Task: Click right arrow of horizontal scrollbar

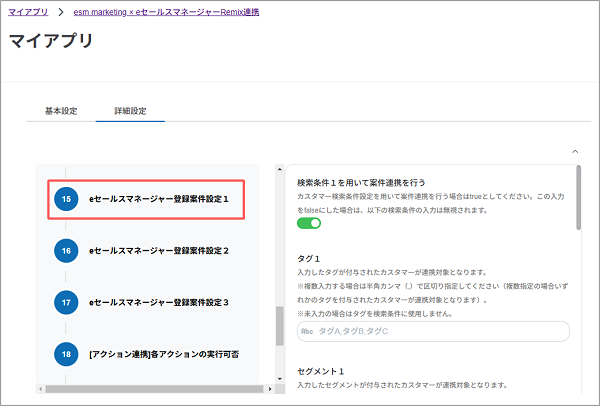Action: pos(268,388)
